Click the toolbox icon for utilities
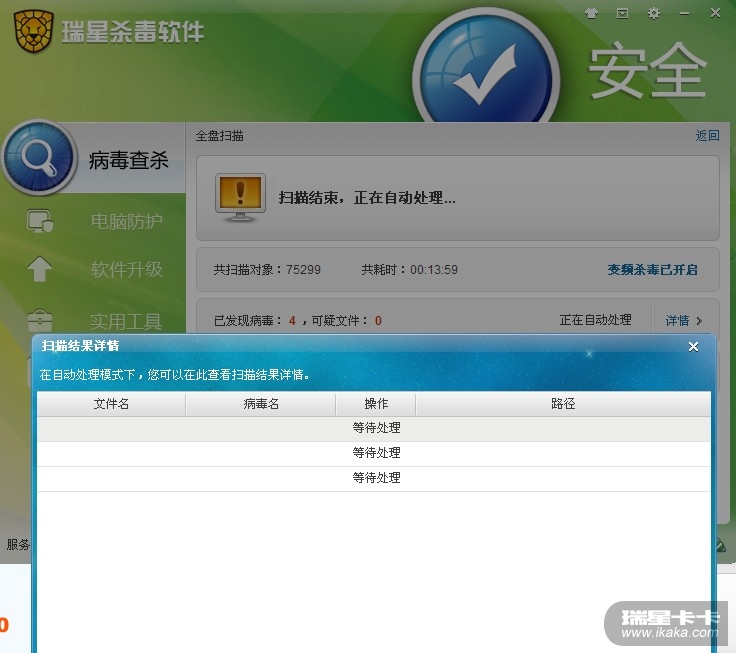The width and height of the screenshot is (736, 653). pyautogui.click(x=40, y=320)
